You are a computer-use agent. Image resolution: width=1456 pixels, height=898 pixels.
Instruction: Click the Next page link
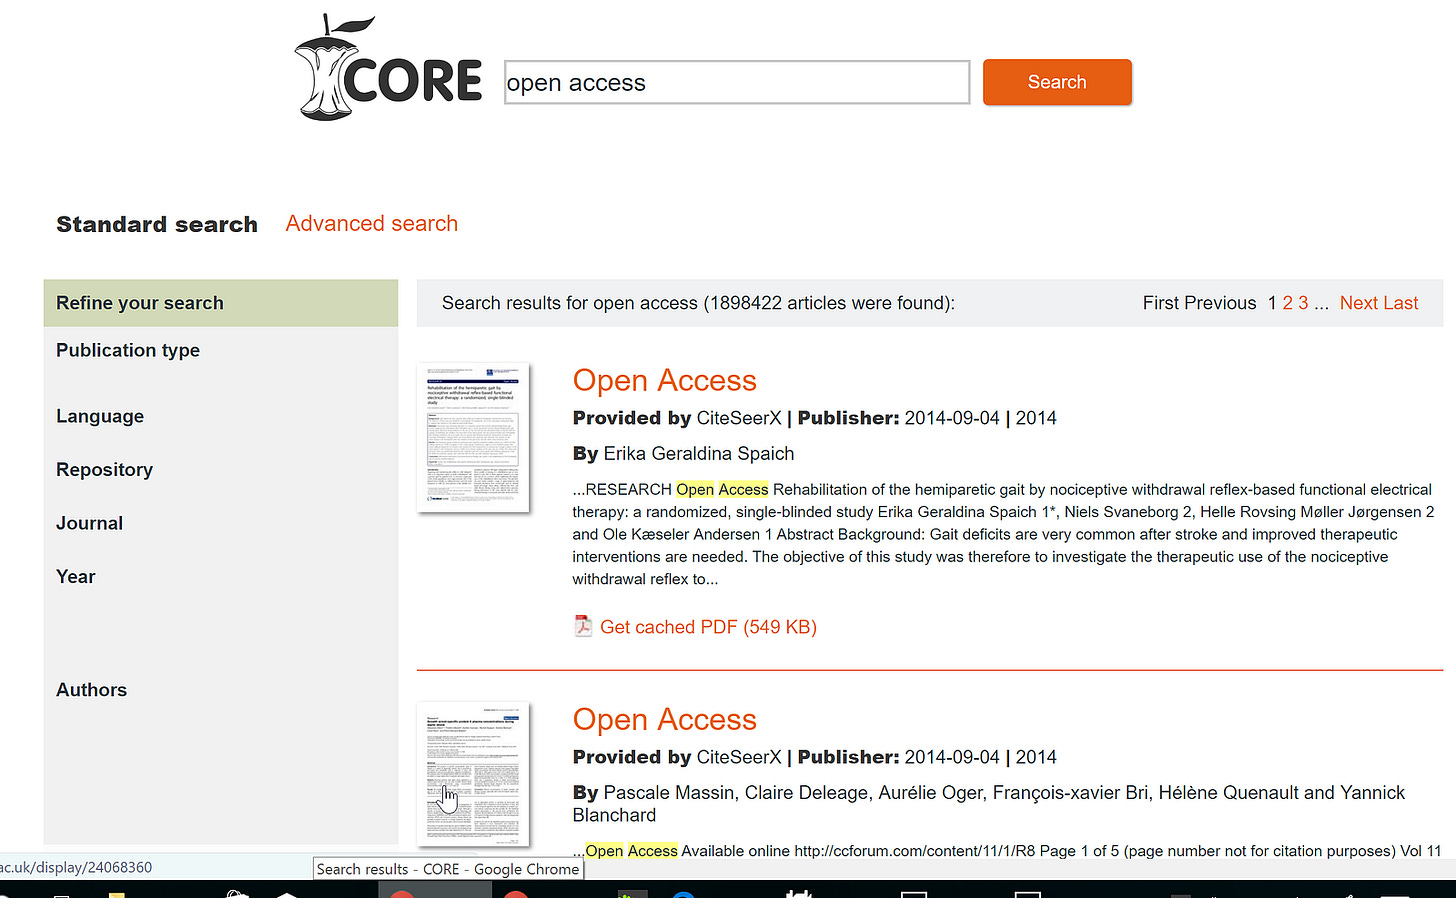1359,303
